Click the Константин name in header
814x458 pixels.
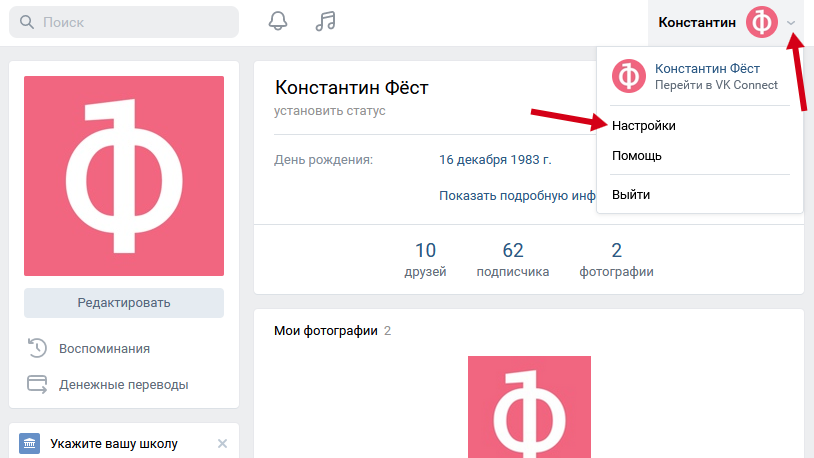pyautogui.click(x=697, y=22)
